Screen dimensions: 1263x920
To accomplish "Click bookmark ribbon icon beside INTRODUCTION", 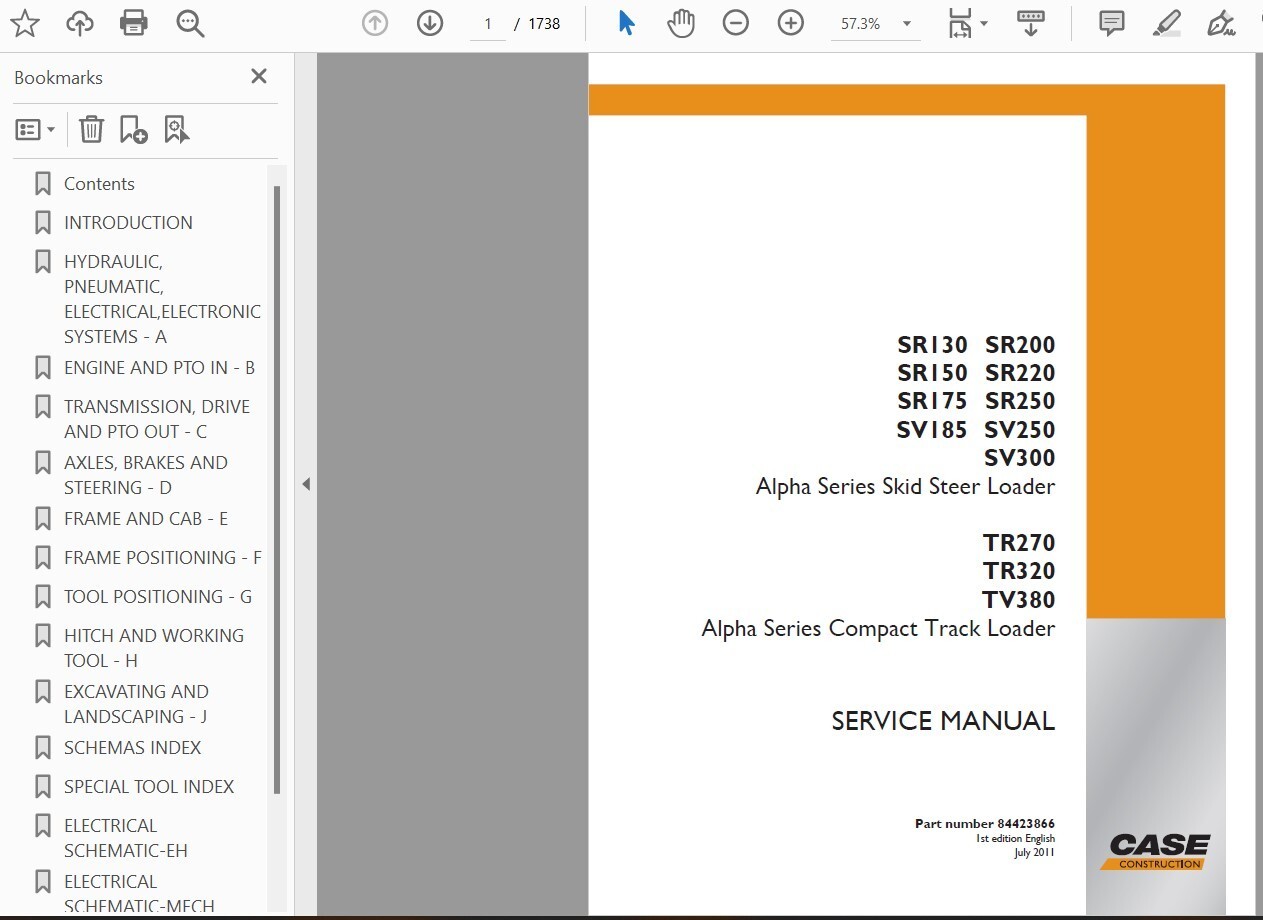I will pyautogui.click(x=42, y=222).
